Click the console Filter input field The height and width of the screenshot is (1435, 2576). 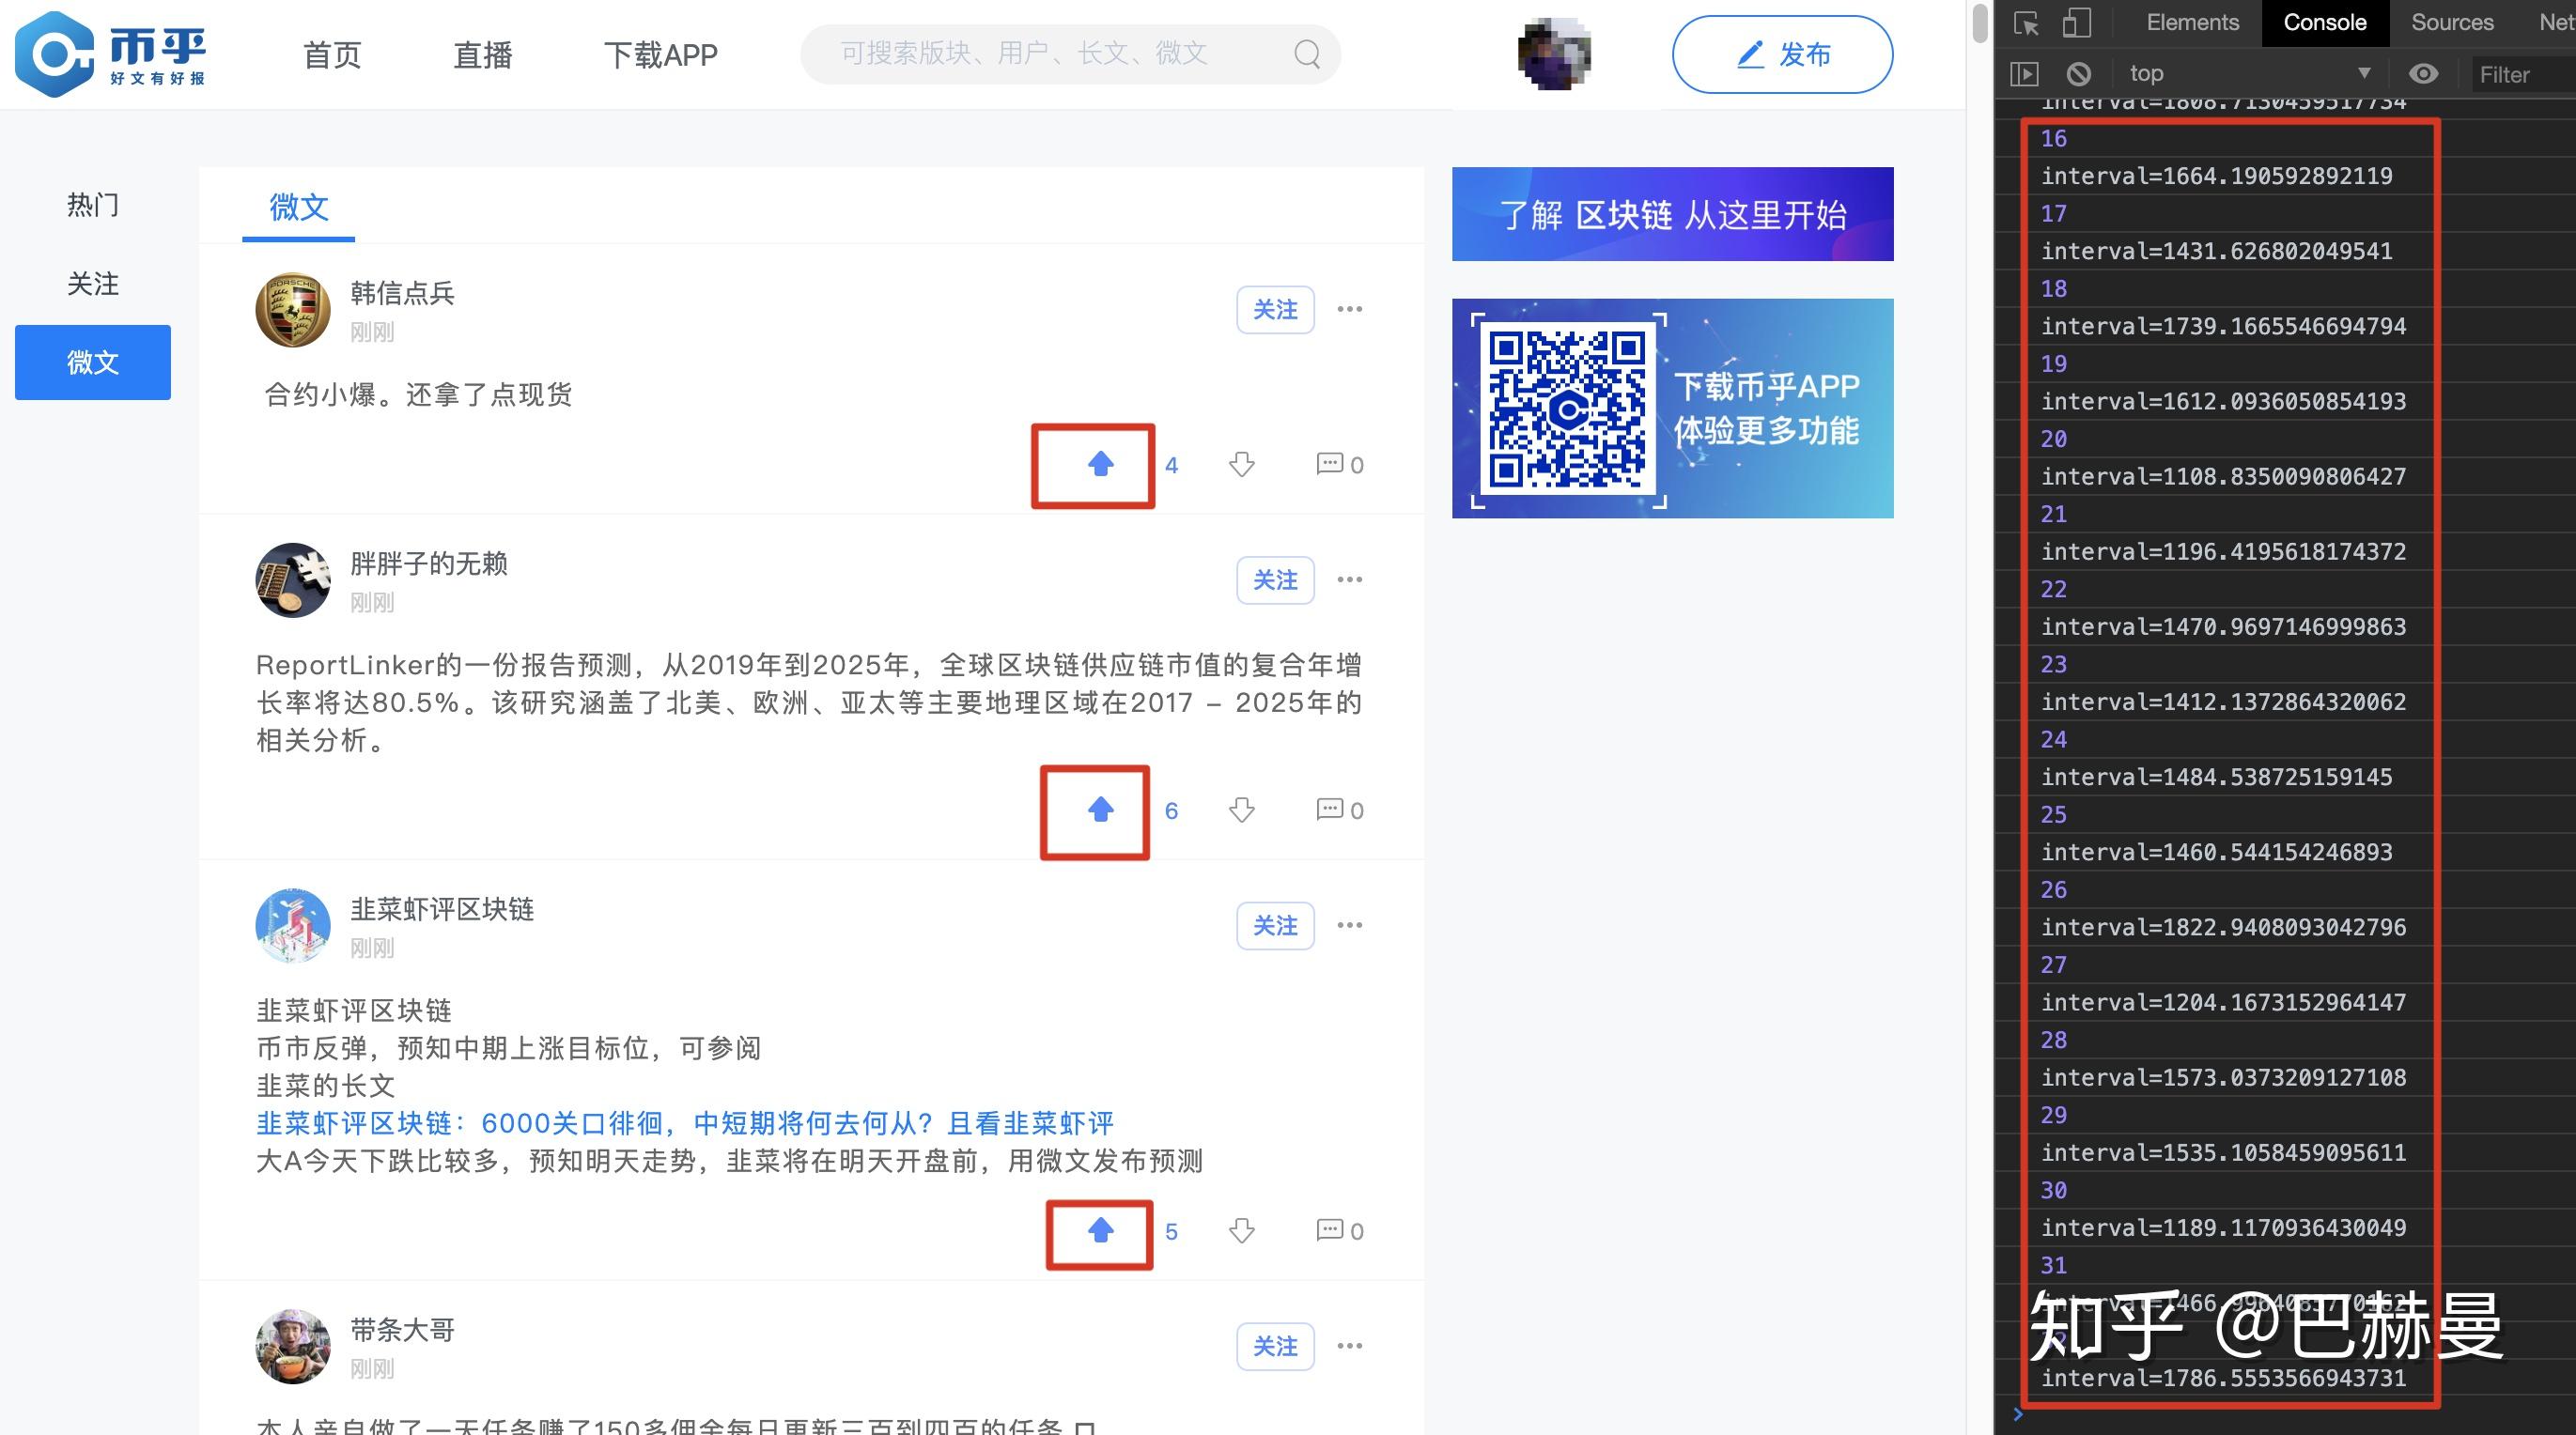2520,74
